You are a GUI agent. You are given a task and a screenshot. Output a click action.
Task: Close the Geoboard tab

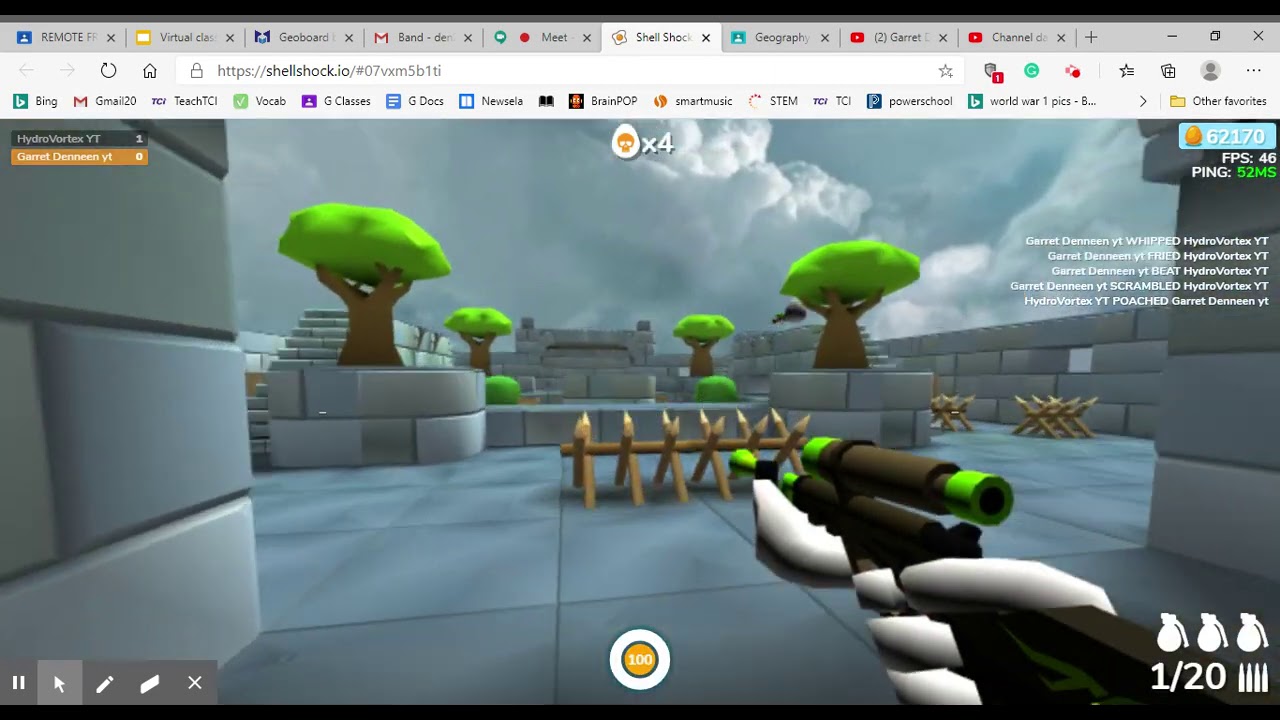tap(349, 38)
